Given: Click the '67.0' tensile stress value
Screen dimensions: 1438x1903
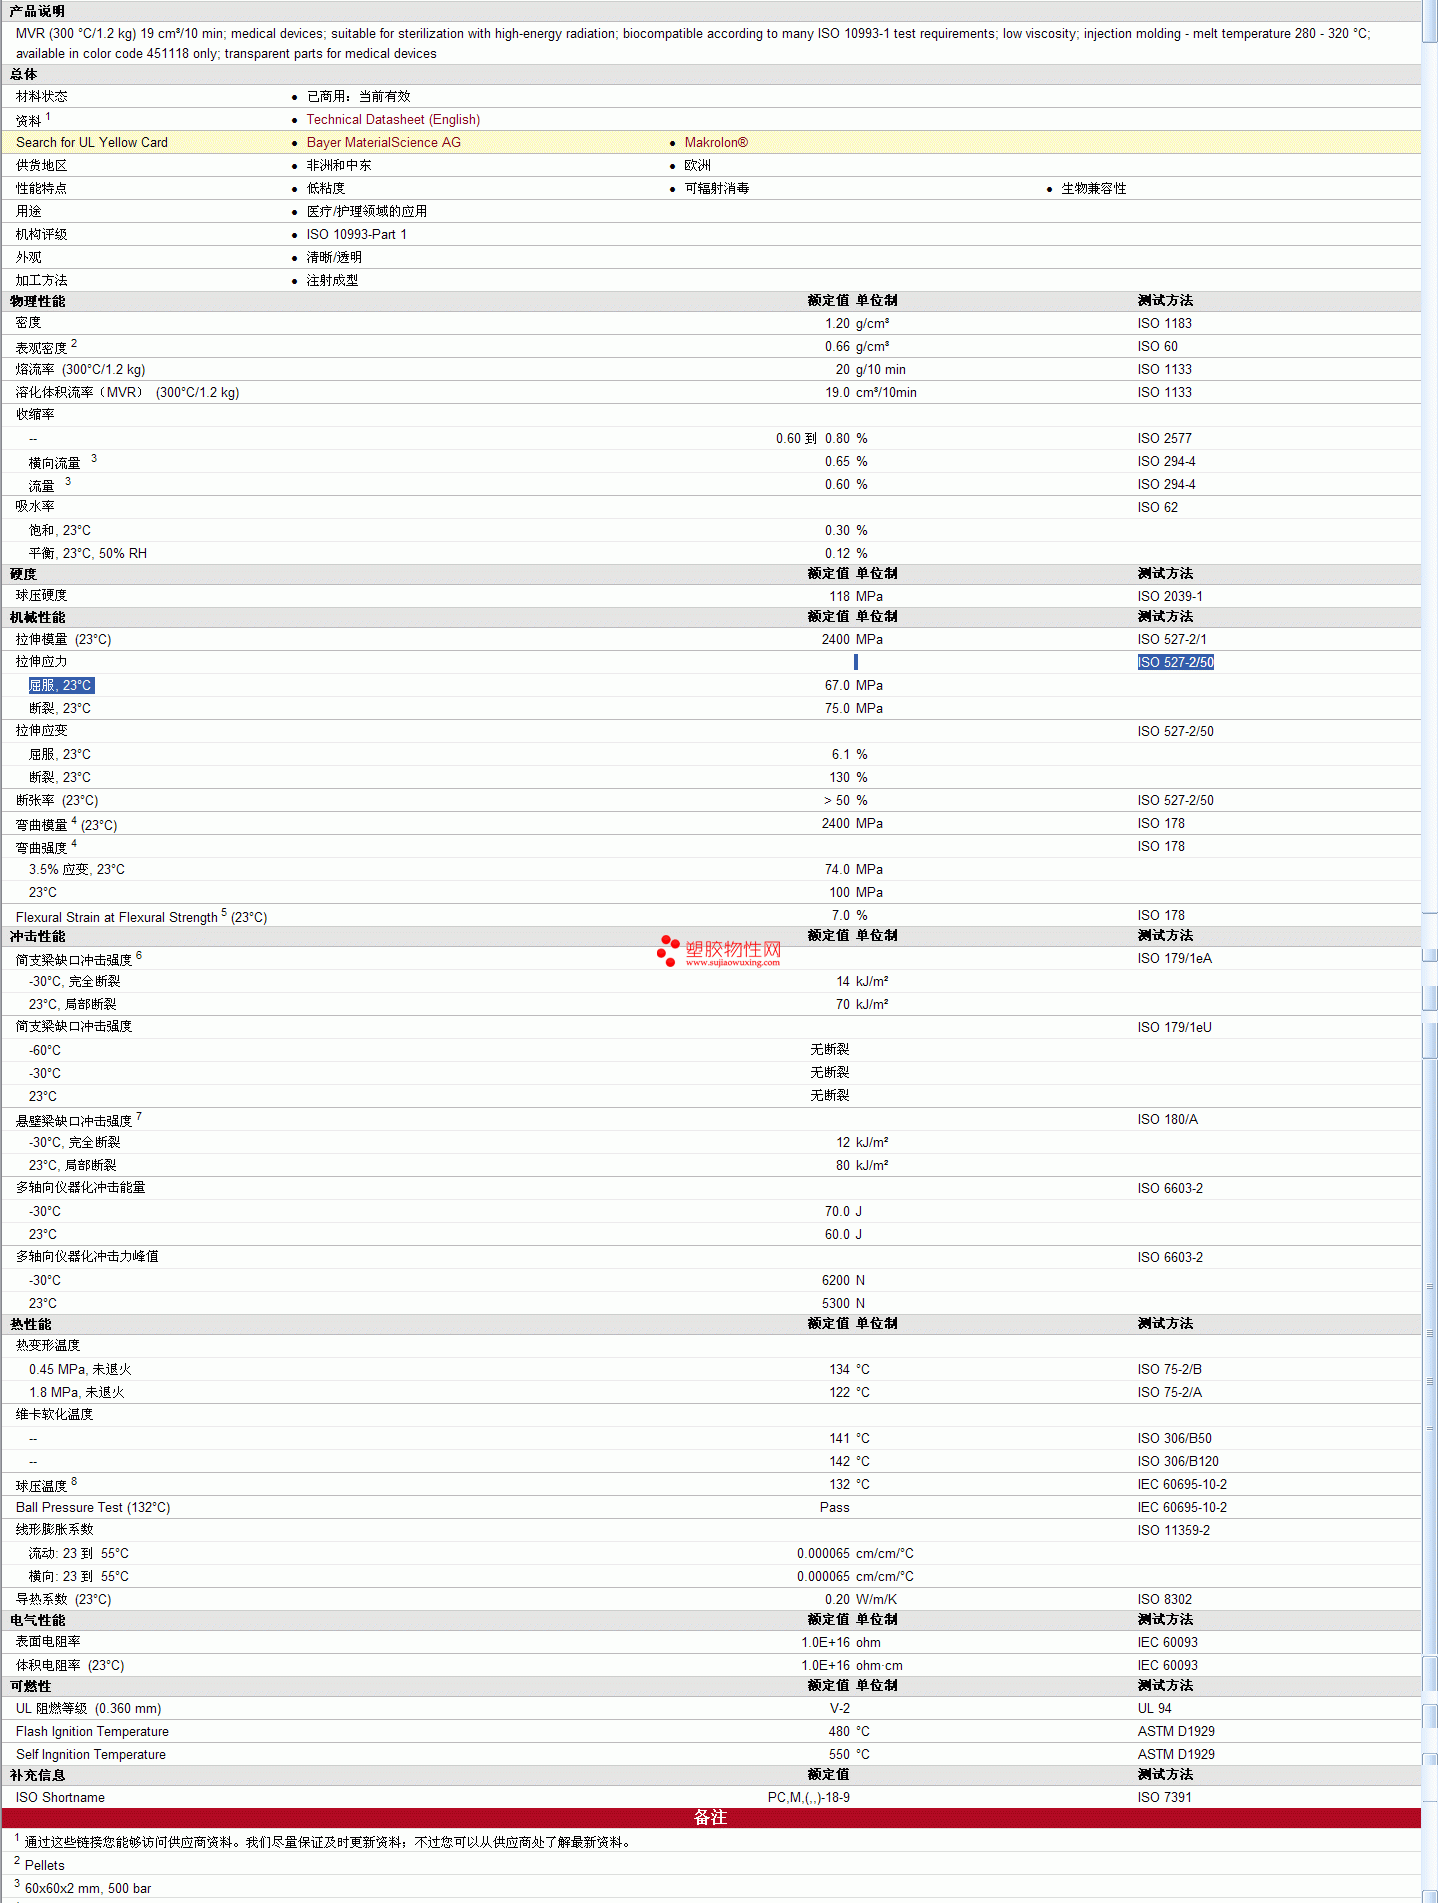Looking at the screenshot, I should coord(838,686).
